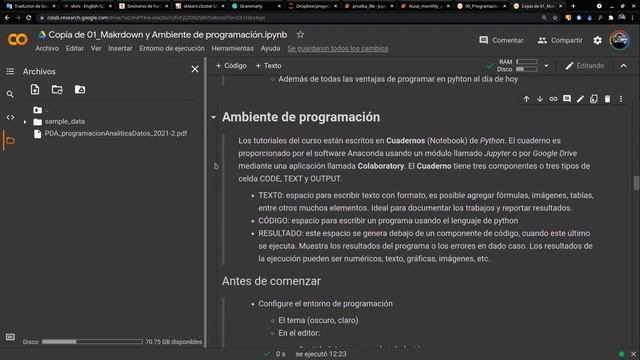Open a new browser tab

click(573, 6)
